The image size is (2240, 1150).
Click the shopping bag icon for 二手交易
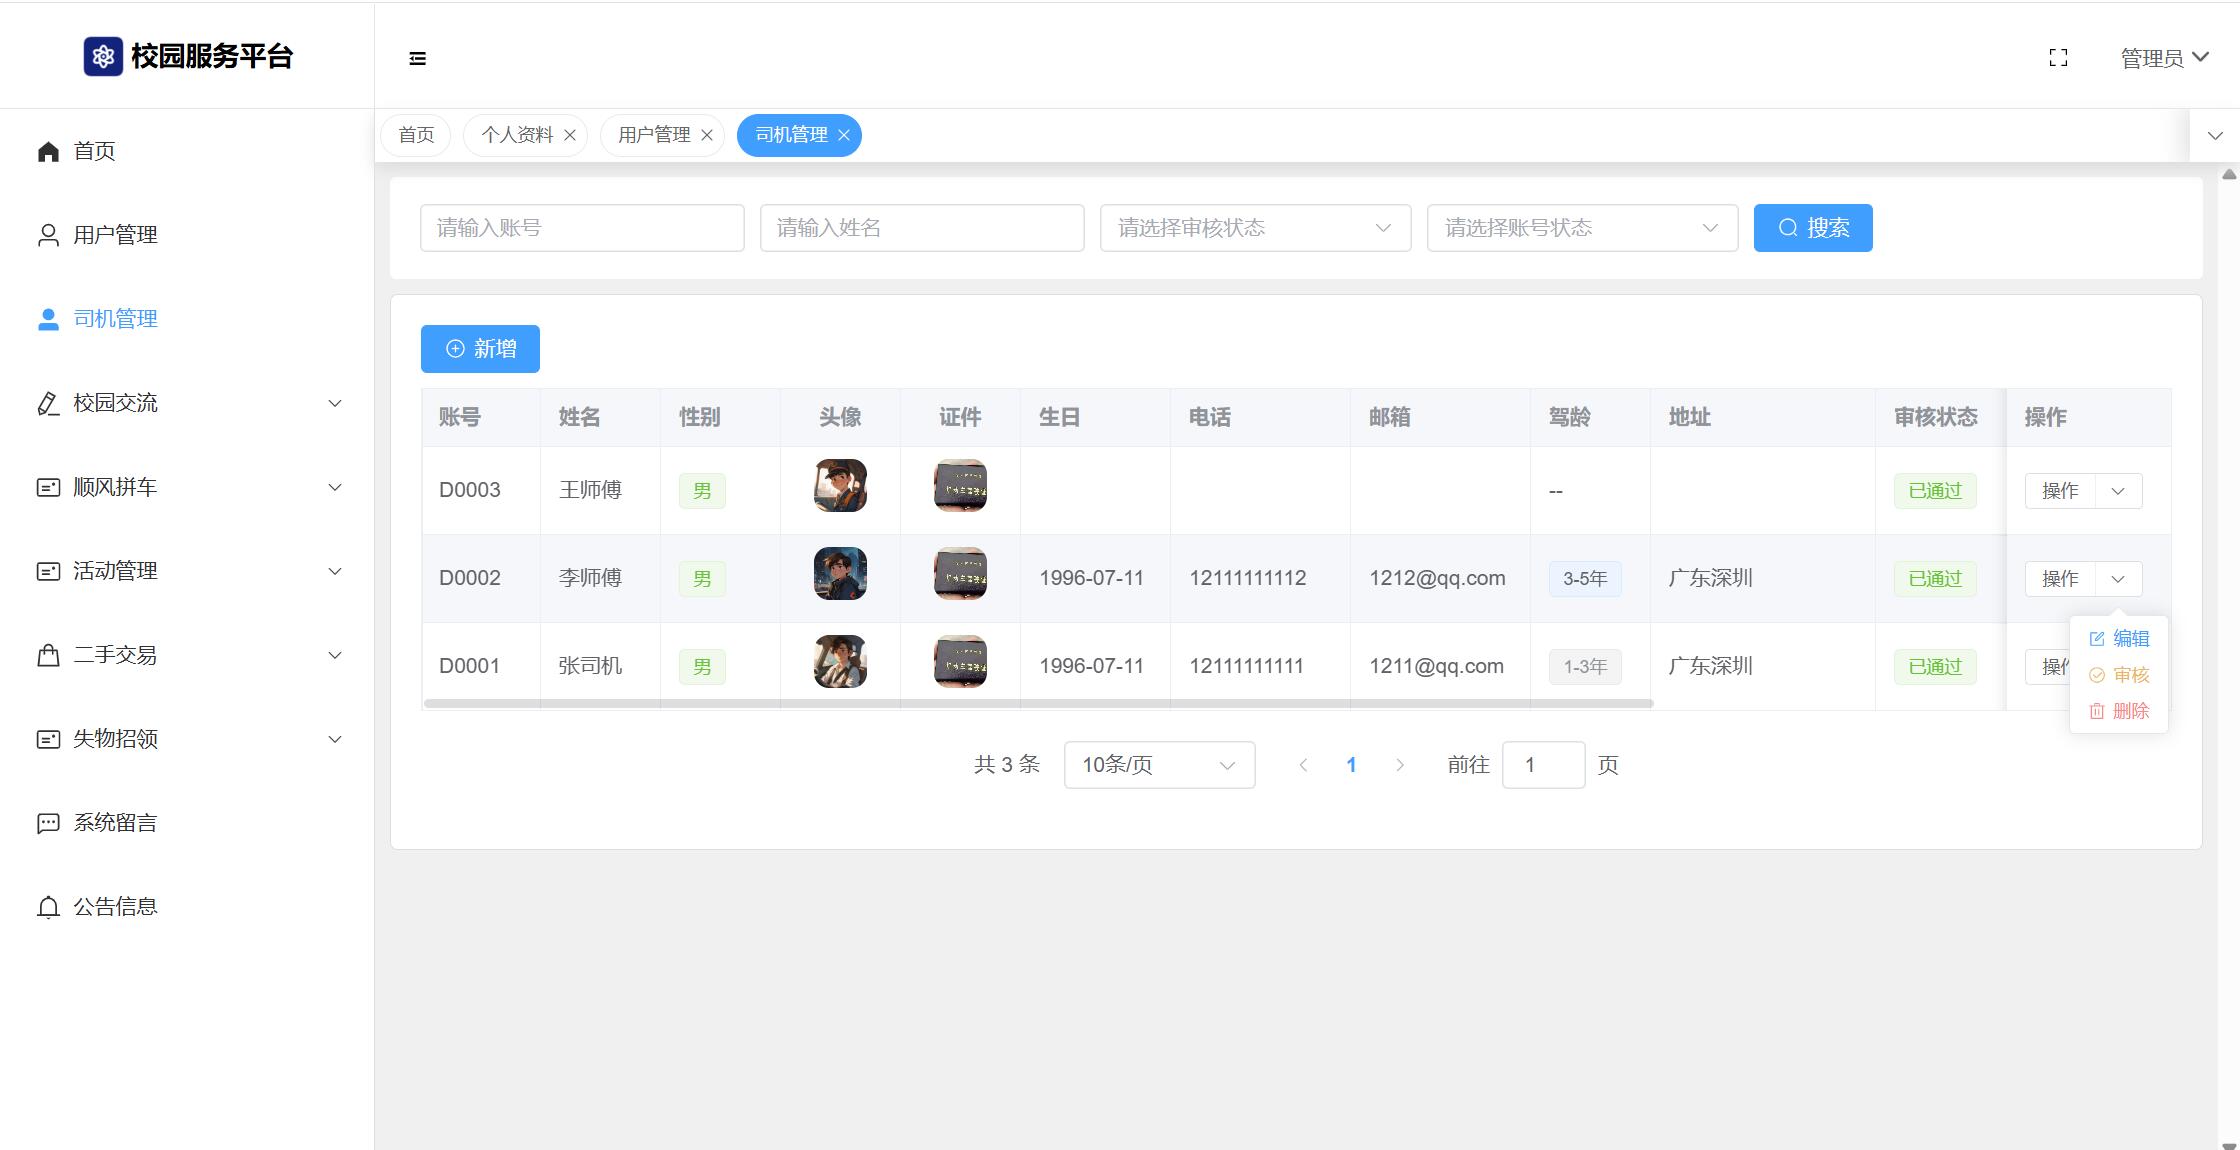point(48,655)
